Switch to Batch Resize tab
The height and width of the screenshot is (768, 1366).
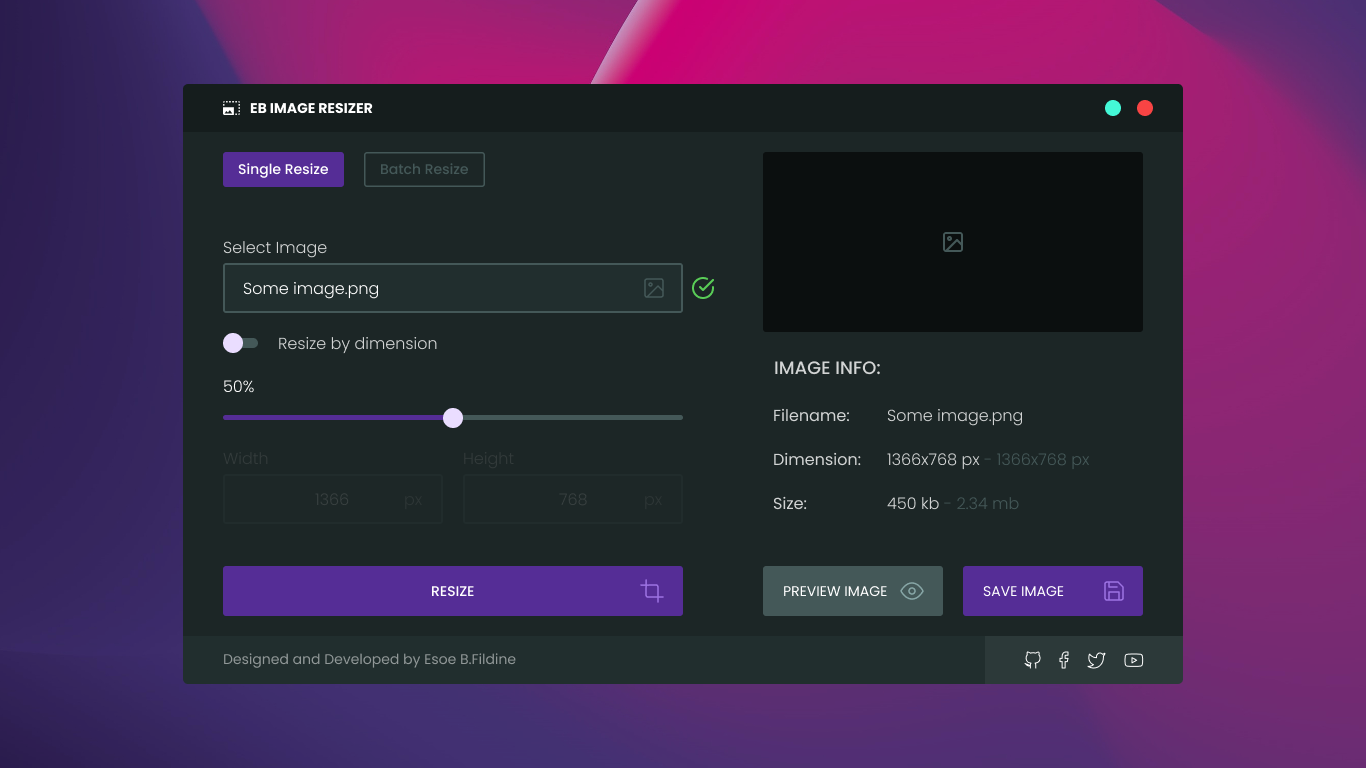424,169
